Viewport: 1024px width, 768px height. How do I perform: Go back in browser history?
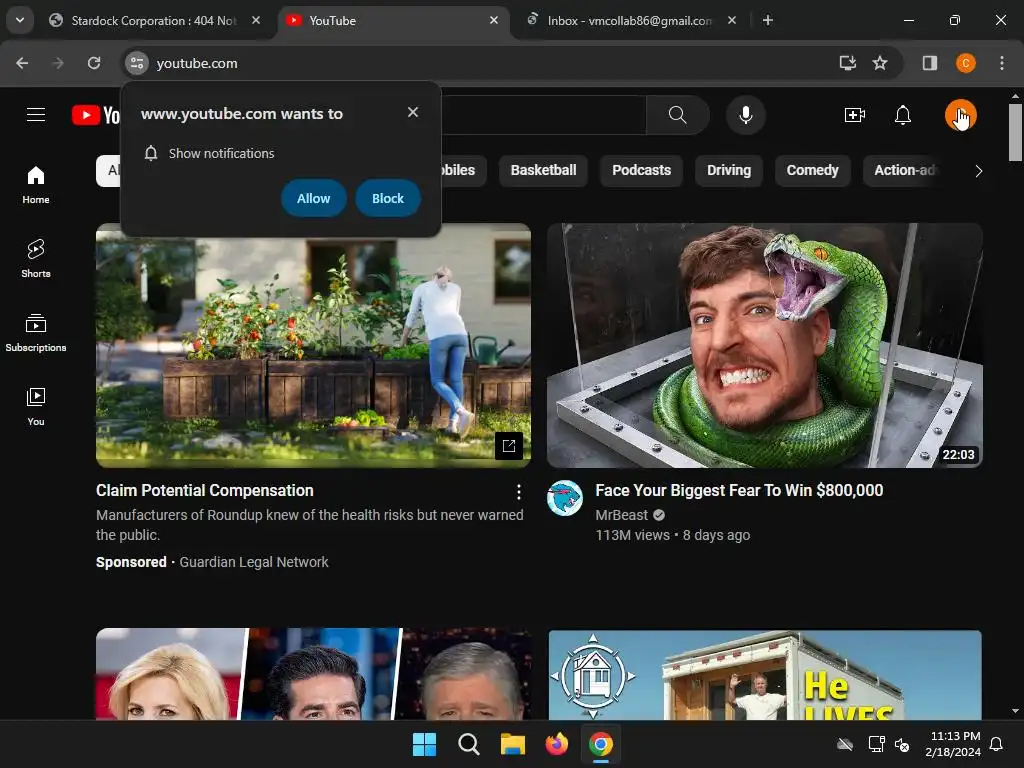(22, 63)
